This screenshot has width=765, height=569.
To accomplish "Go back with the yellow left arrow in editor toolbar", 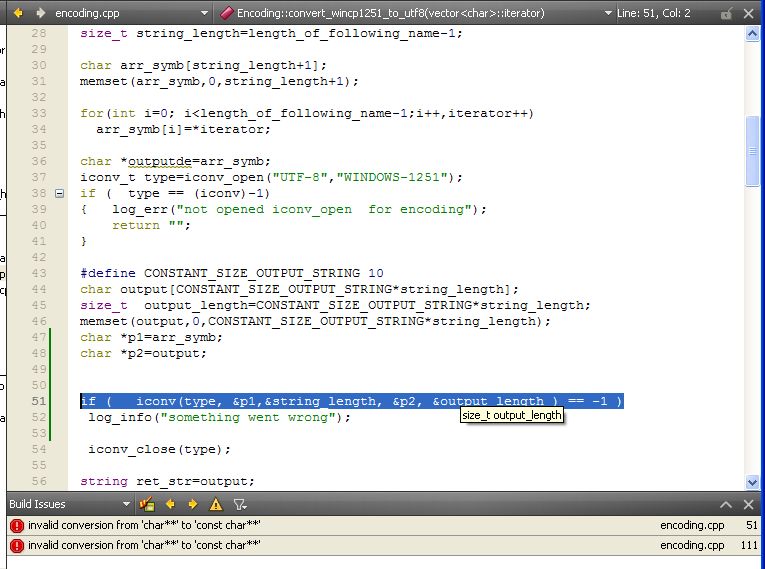I will [x=18, y=13].
